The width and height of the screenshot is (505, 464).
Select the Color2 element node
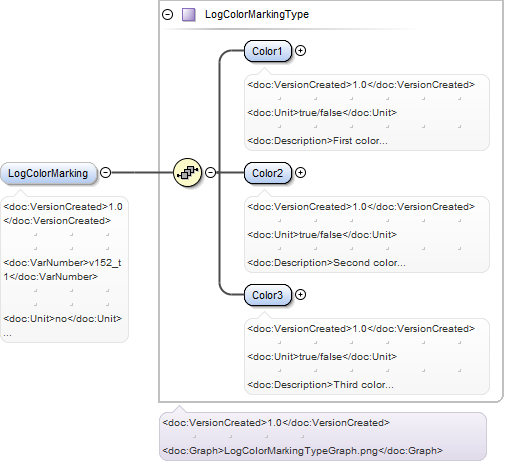tap(268, 173)
